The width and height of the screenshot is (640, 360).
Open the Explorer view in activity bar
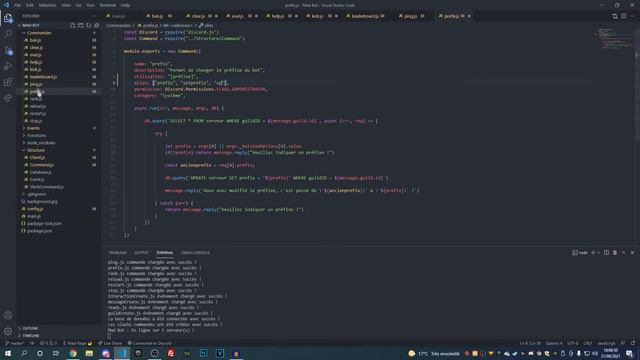[8, 18]
